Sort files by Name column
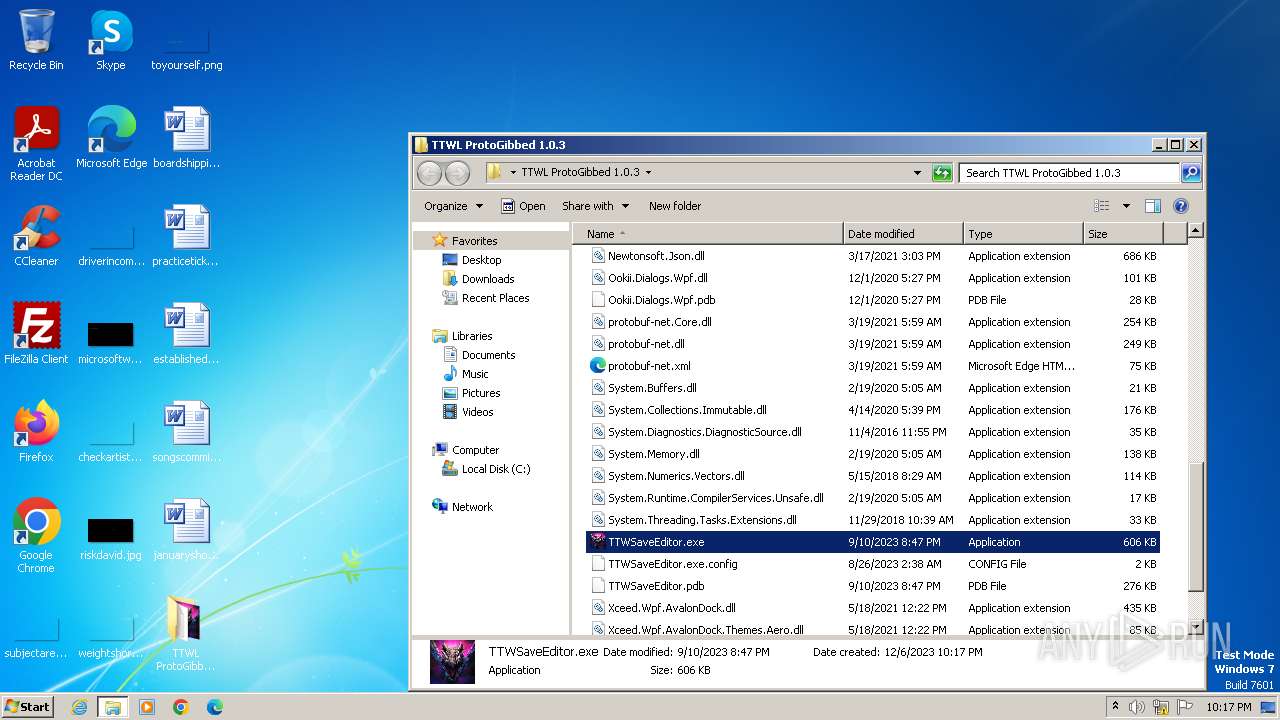Screen dimensions: 1280x720 coord(708,234)
